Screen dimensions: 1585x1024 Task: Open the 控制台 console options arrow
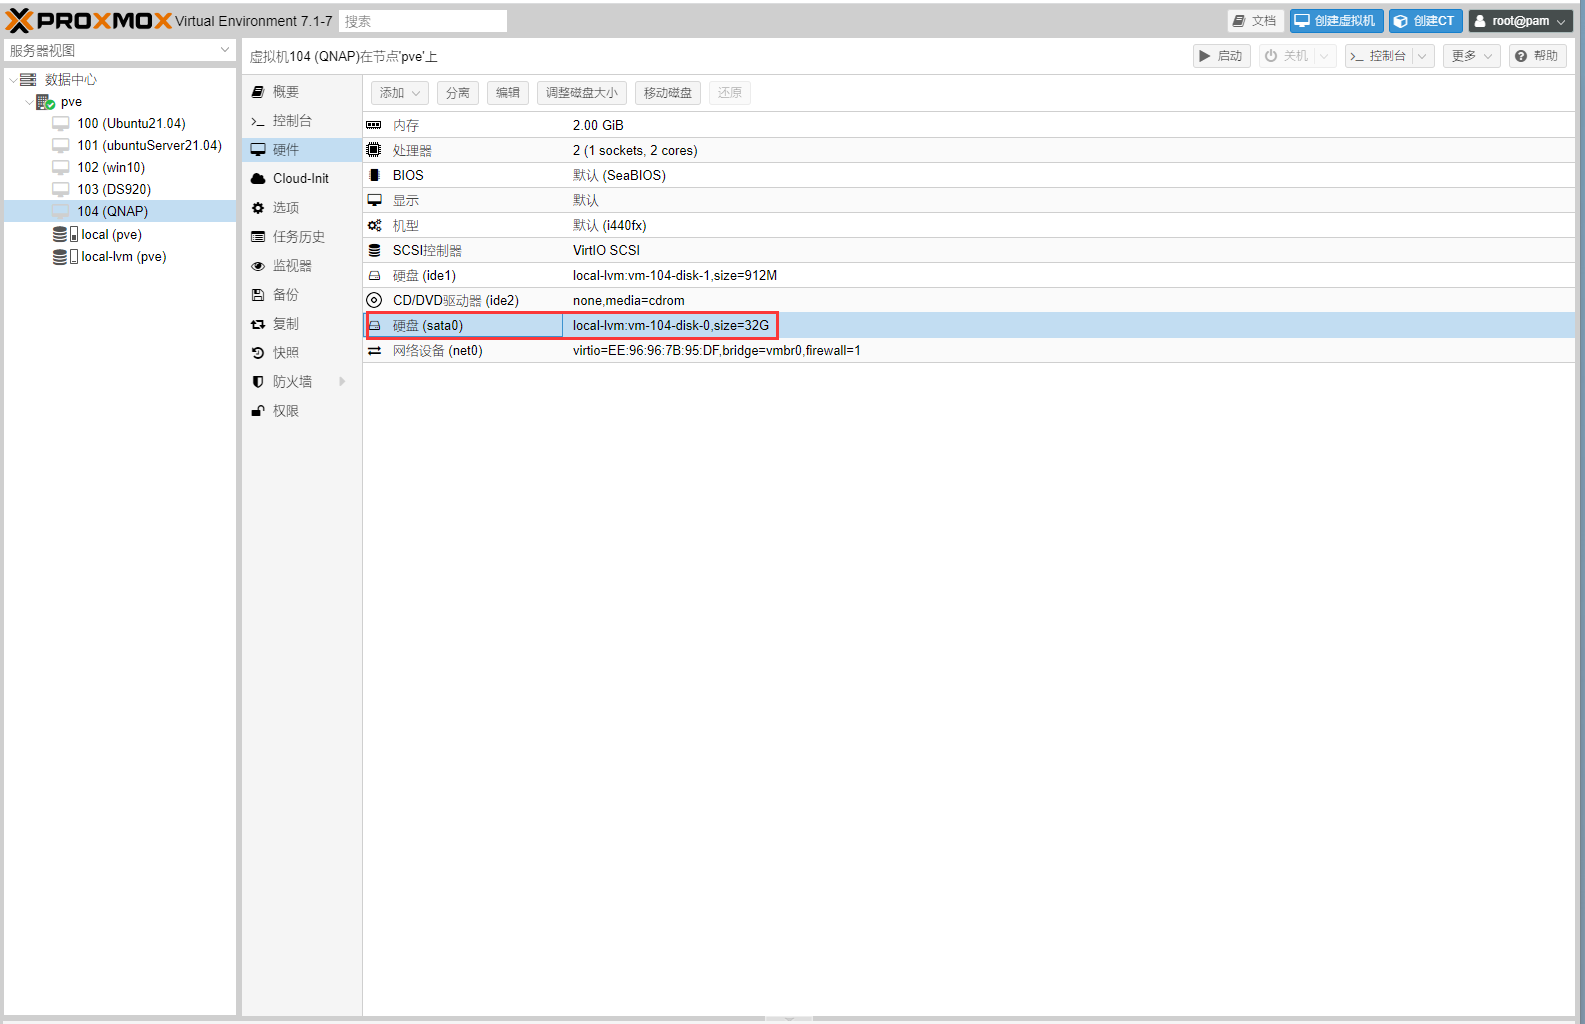(1422, 56)
